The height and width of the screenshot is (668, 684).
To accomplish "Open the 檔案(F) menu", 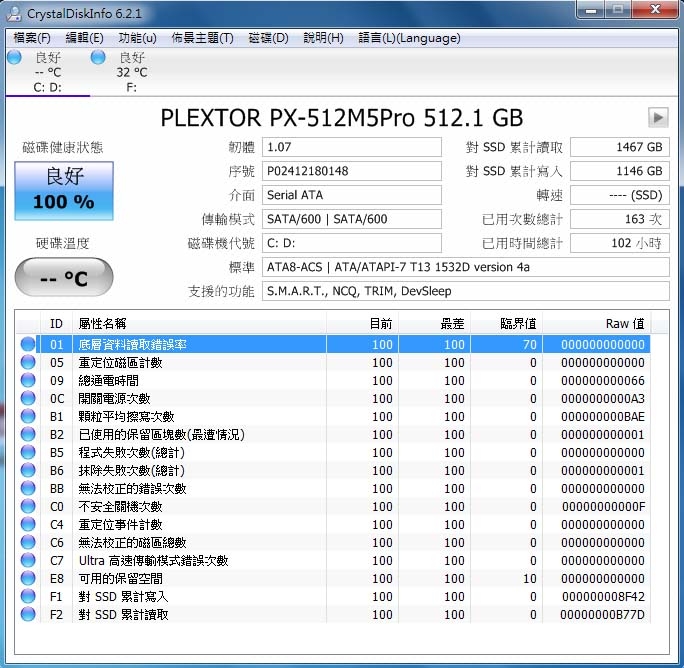I will pos(32,38).
